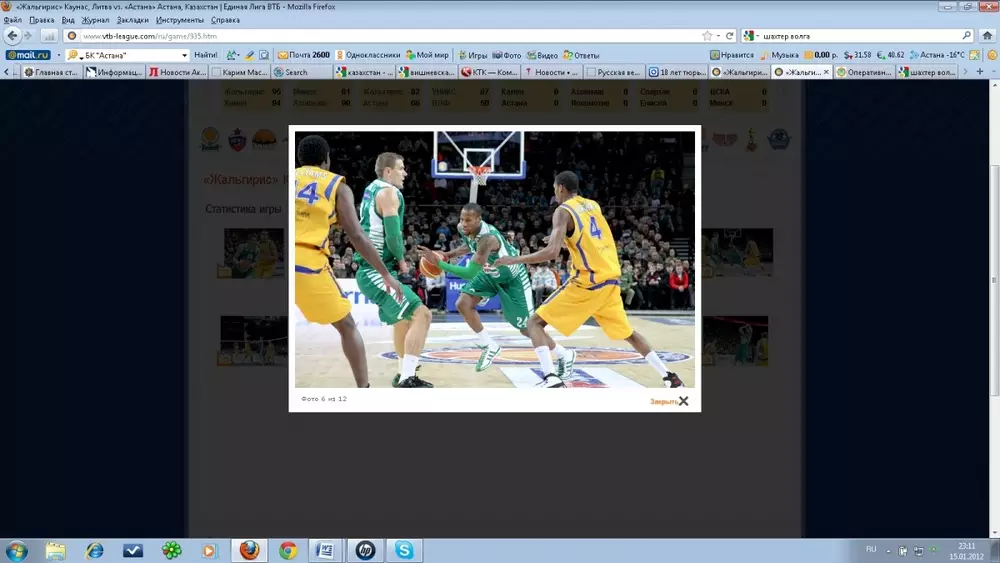The height and width of the screenshot is (563, 1000).
Task: Open the Инструменты menu
Action: tap(180, 20)
